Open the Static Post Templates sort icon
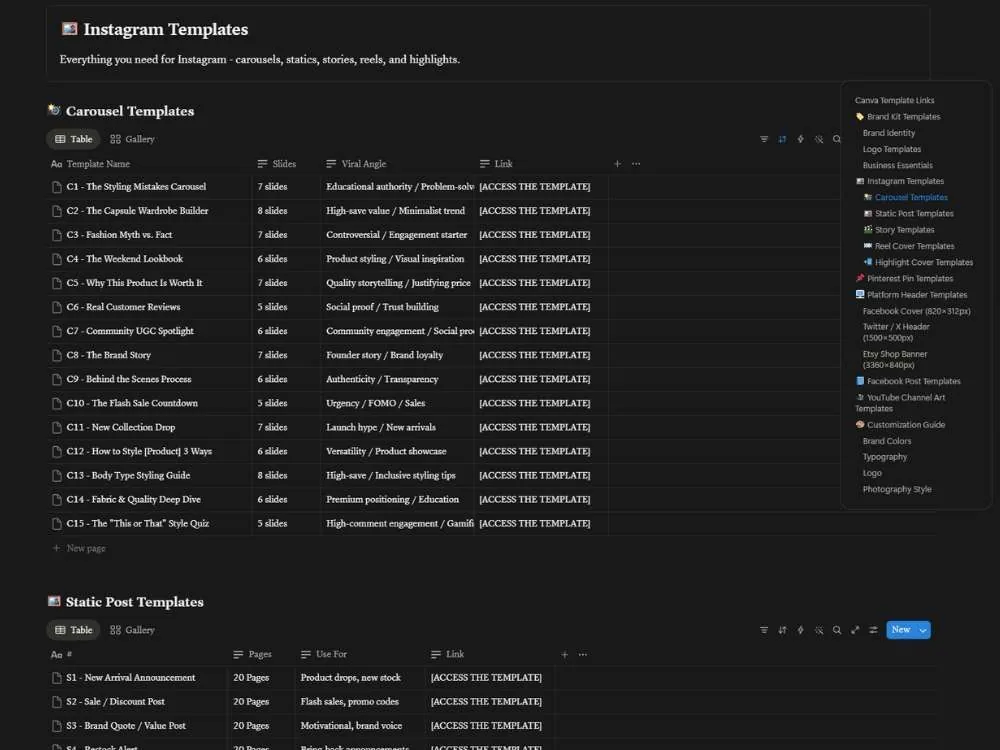 [x=782, y=630]
